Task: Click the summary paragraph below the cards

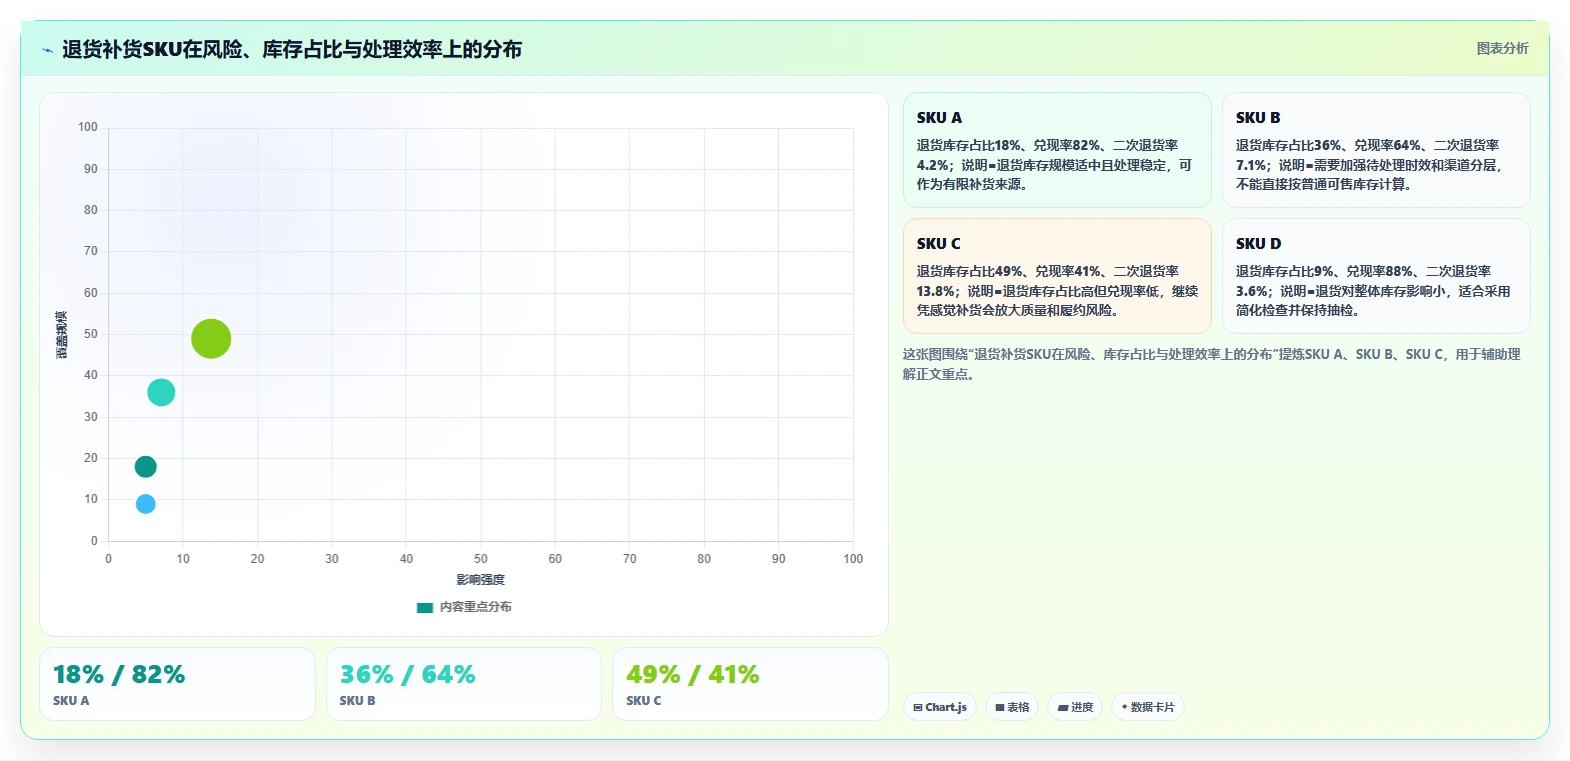Action: pyautogui.click(x=1212, y=364)
